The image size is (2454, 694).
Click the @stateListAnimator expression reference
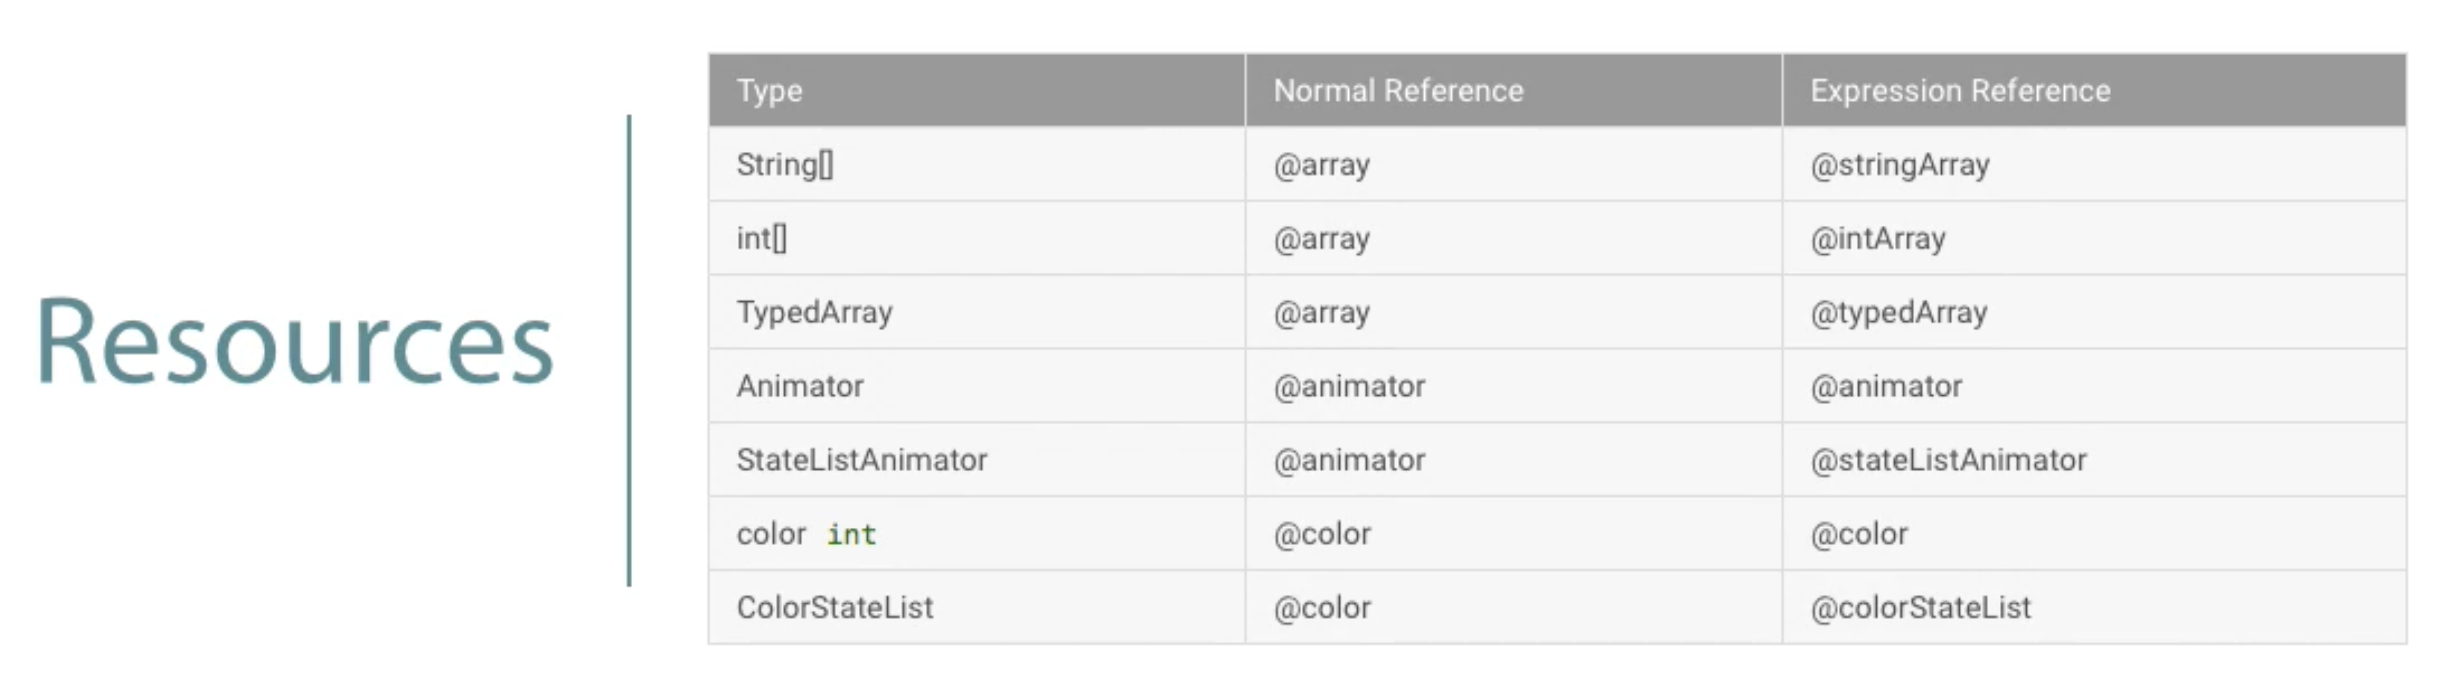pyautogui.click(x=1948, y=460)
